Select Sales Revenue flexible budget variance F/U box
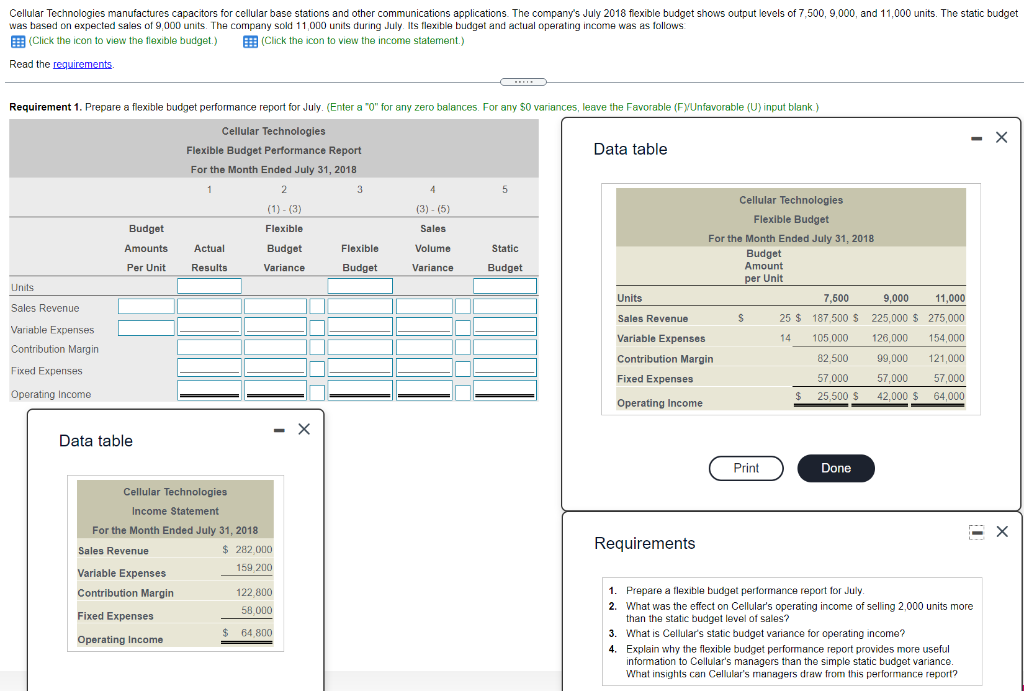1024x691 pixels. click(x=317, y=306)
